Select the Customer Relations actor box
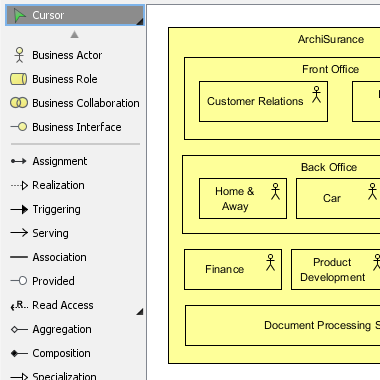This screenshot has width=380, height=380. [263, 101]
